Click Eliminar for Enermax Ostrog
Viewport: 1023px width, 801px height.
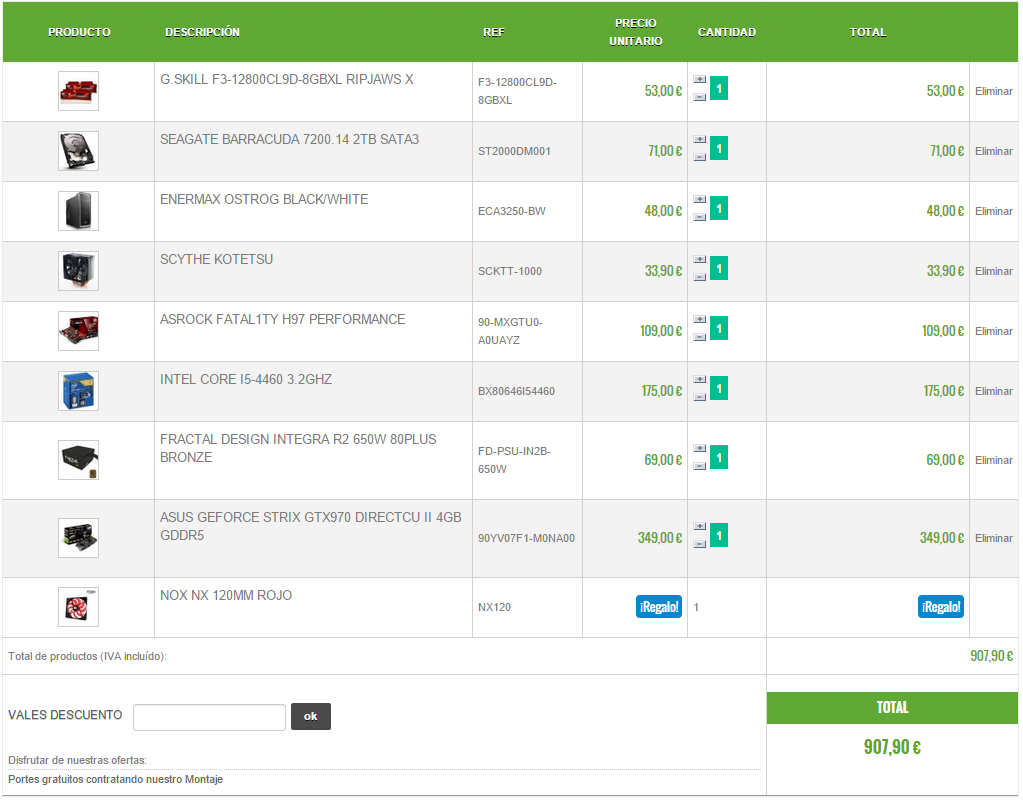994,211
